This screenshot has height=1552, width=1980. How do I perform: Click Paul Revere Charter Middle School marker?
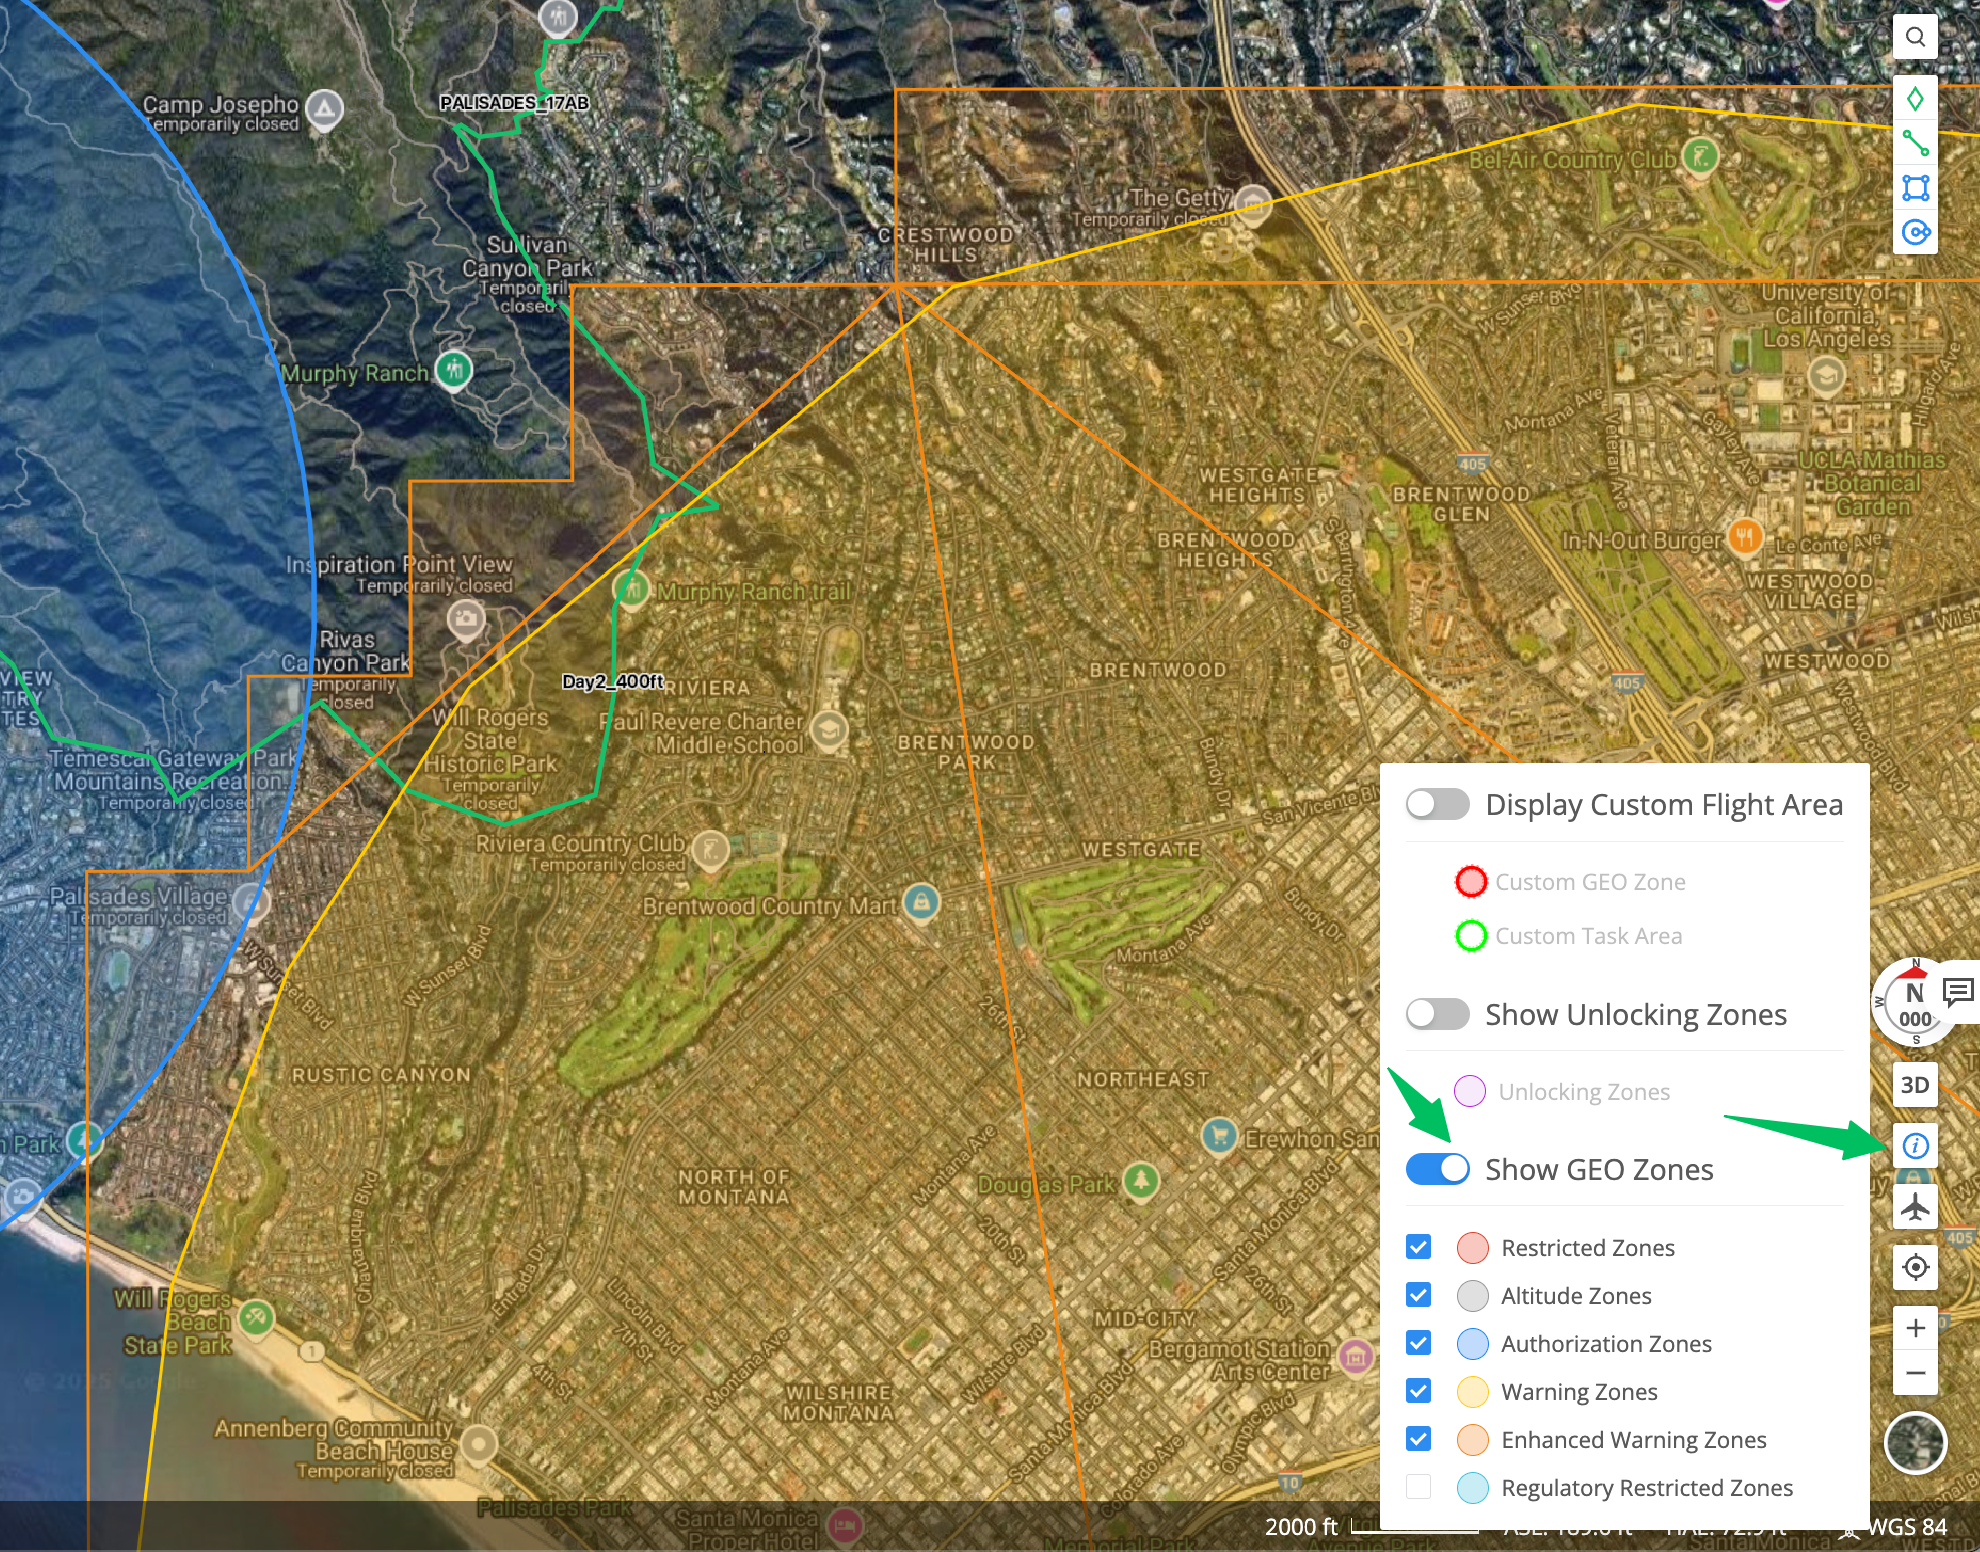(x=828, y=731)
